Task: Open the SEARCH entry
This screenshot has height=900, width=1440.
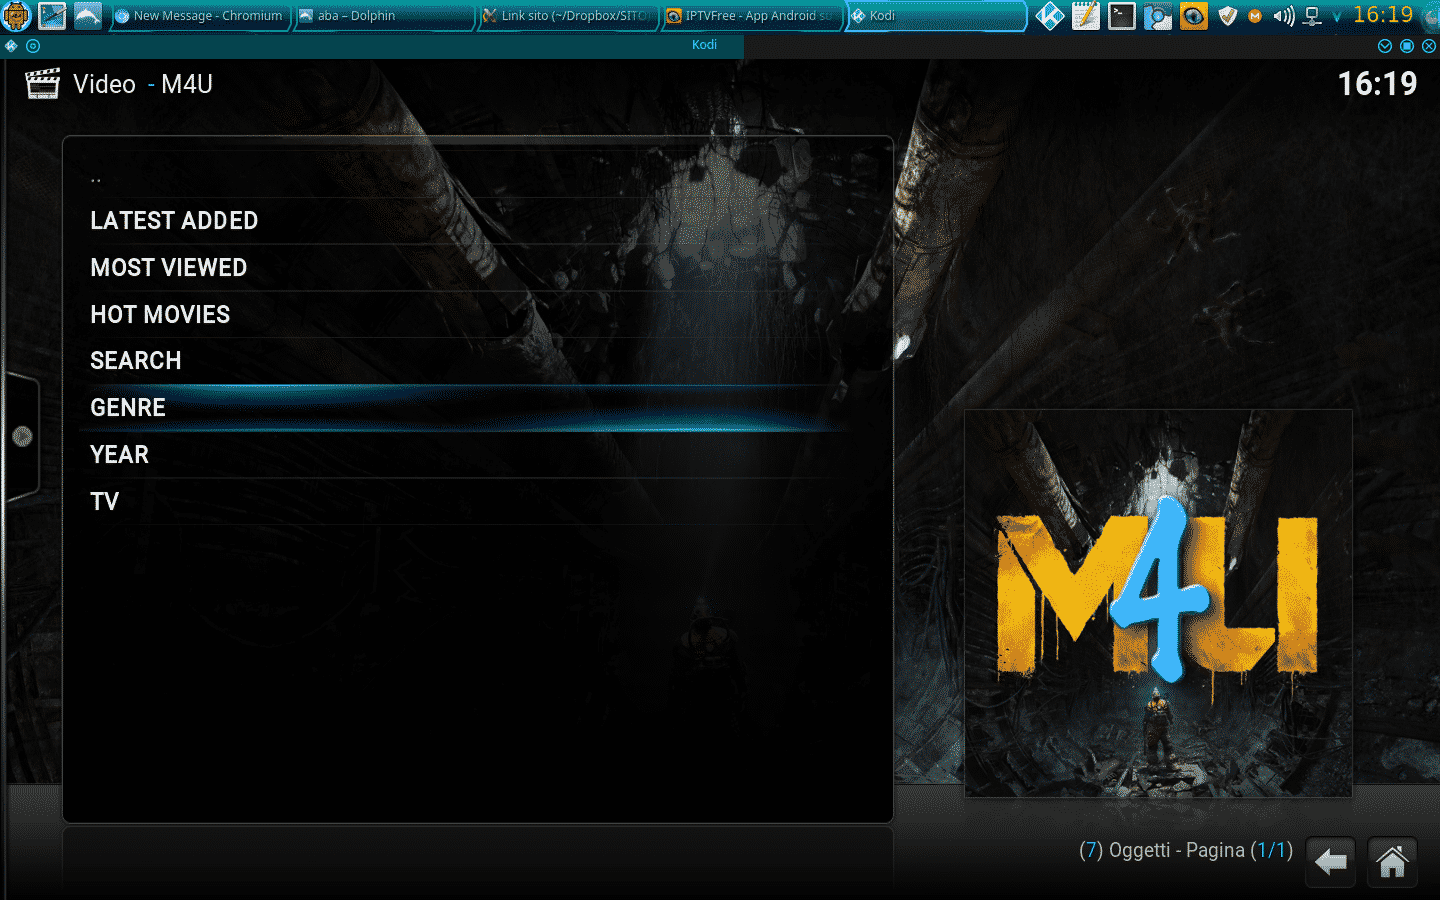Action: [476, 361]
